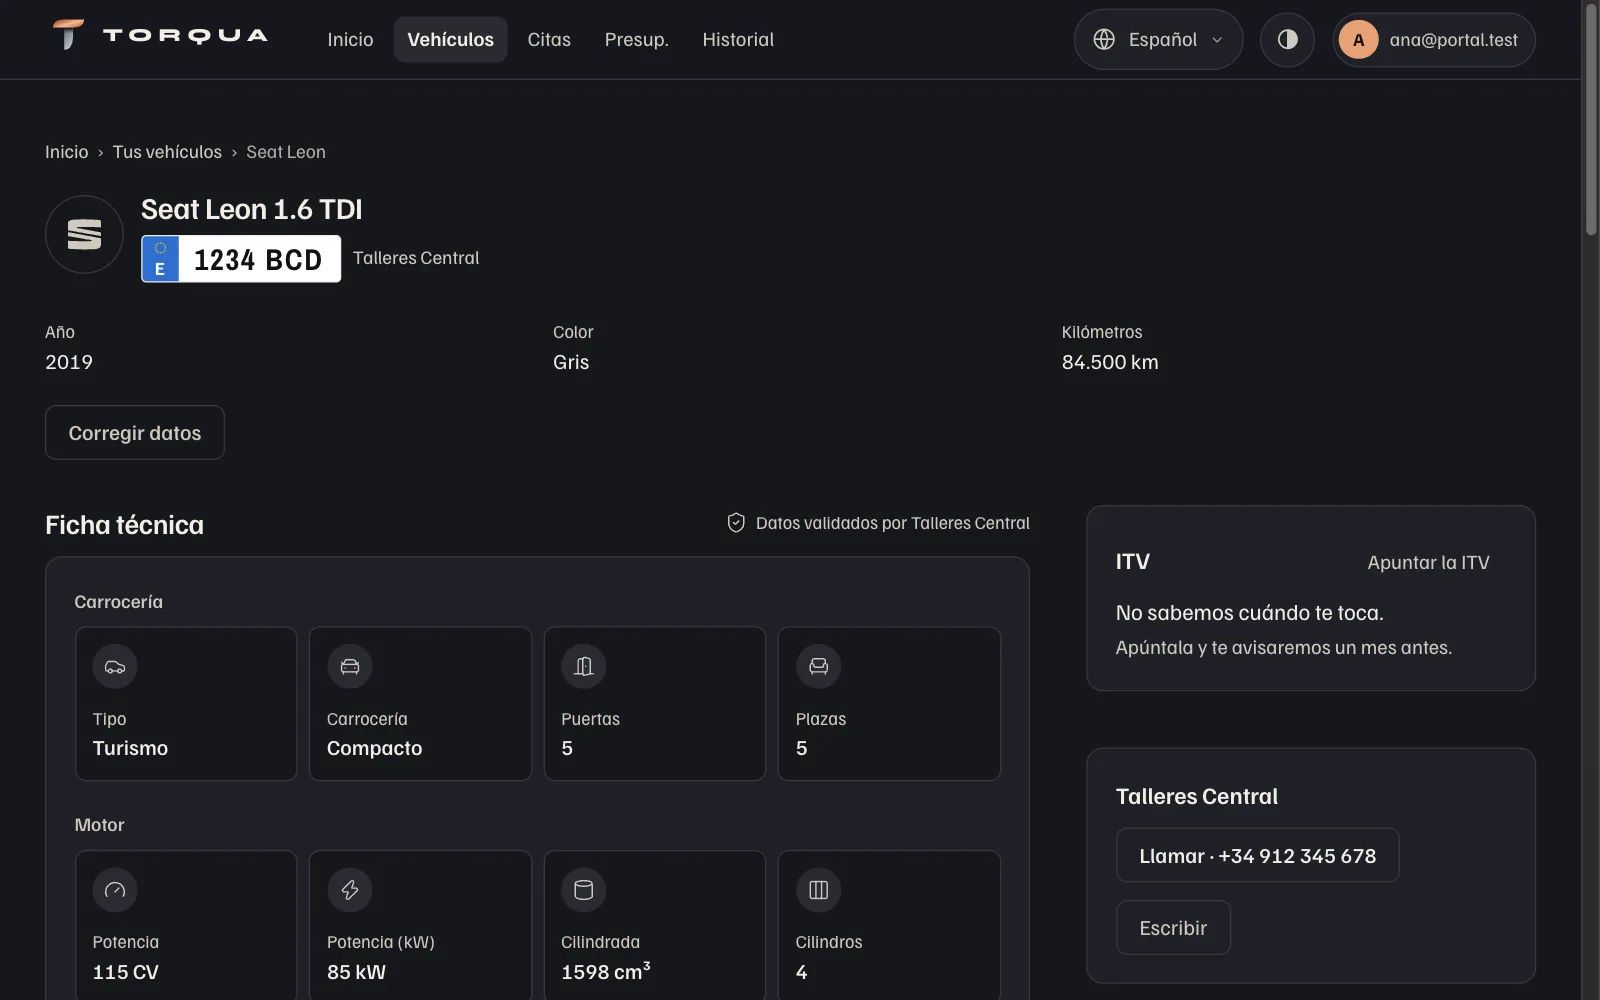Open the Citas nav item
The height and width of the screenshot is (1000, 1600).
tap(549, 39)
